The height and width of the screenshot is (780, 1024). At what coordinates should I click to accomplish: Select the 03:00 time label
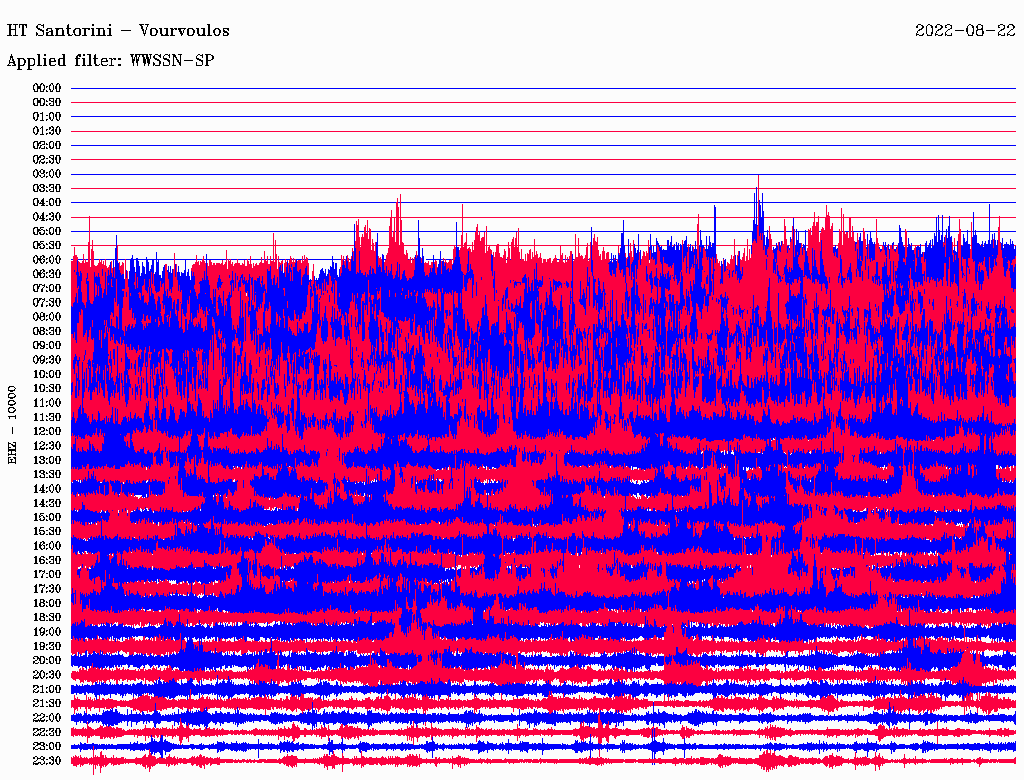(47, 174)
